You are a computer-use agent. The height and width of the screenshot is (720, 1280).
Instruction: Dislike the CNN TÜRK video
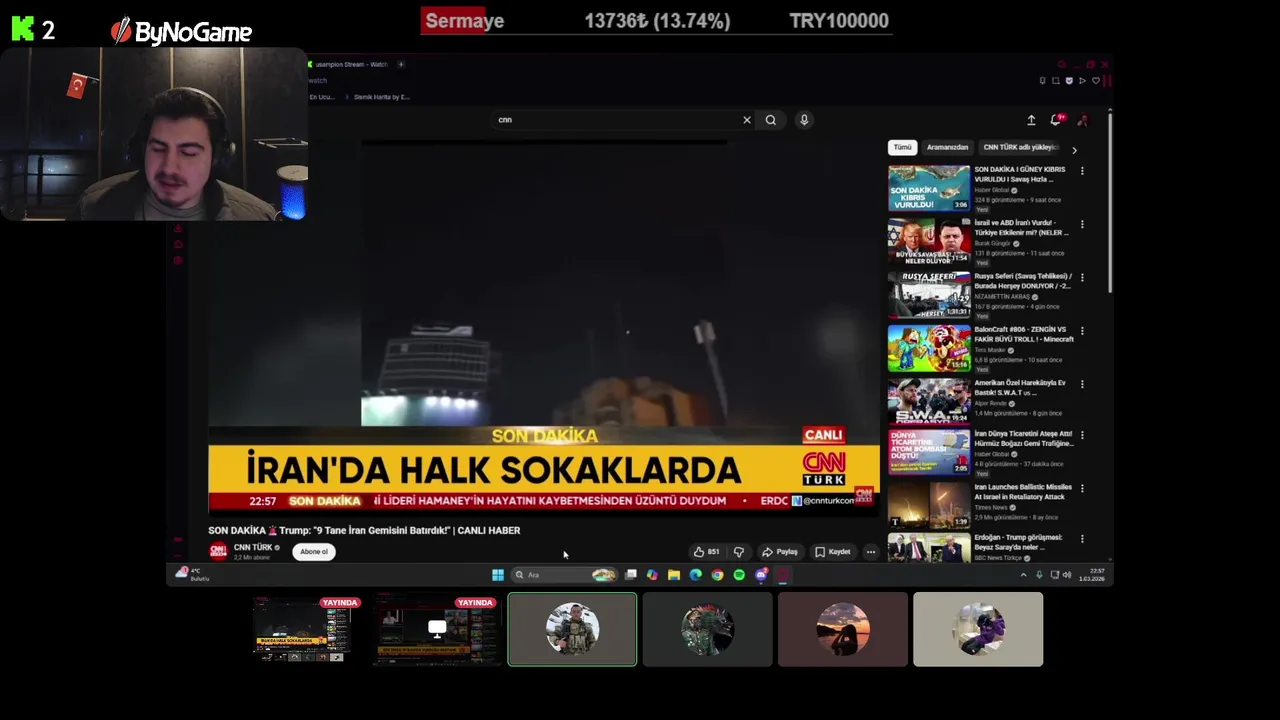[739, 552]
